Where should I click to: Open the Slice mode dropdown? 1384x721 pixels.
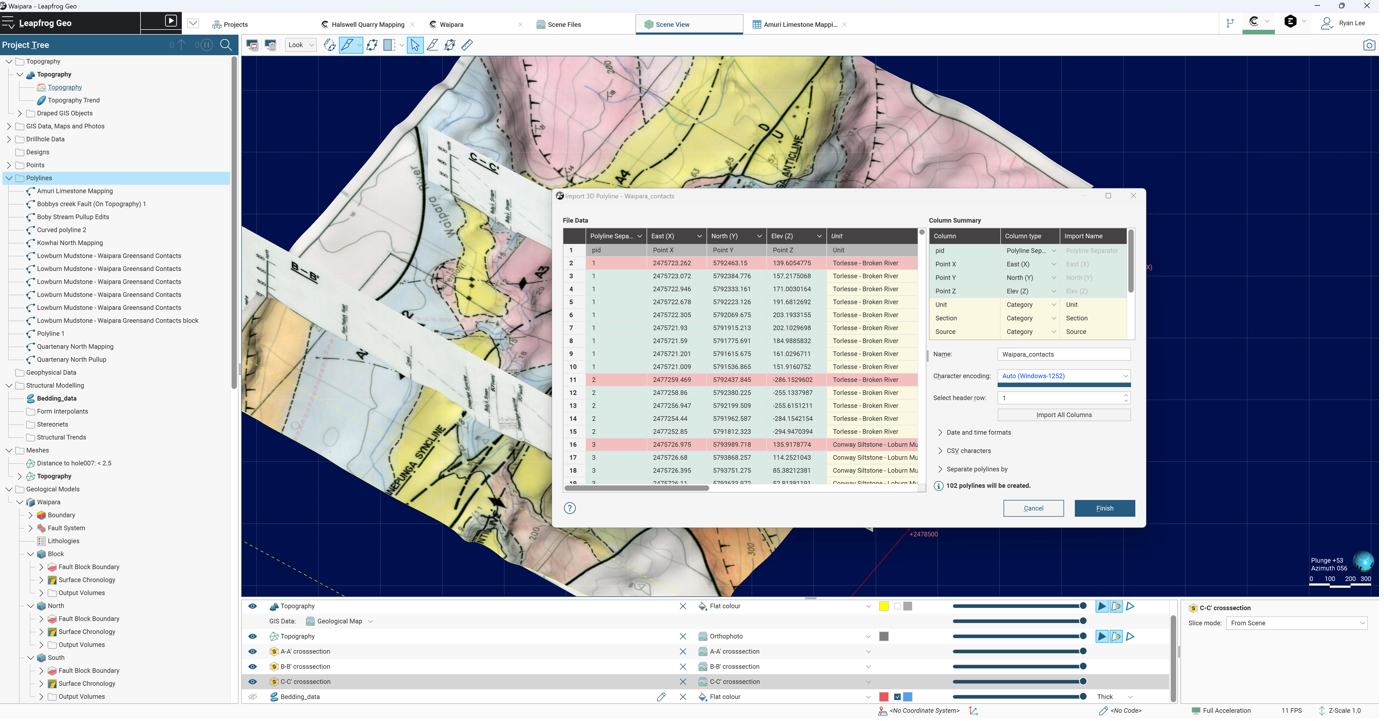[x=1296, y=623]
